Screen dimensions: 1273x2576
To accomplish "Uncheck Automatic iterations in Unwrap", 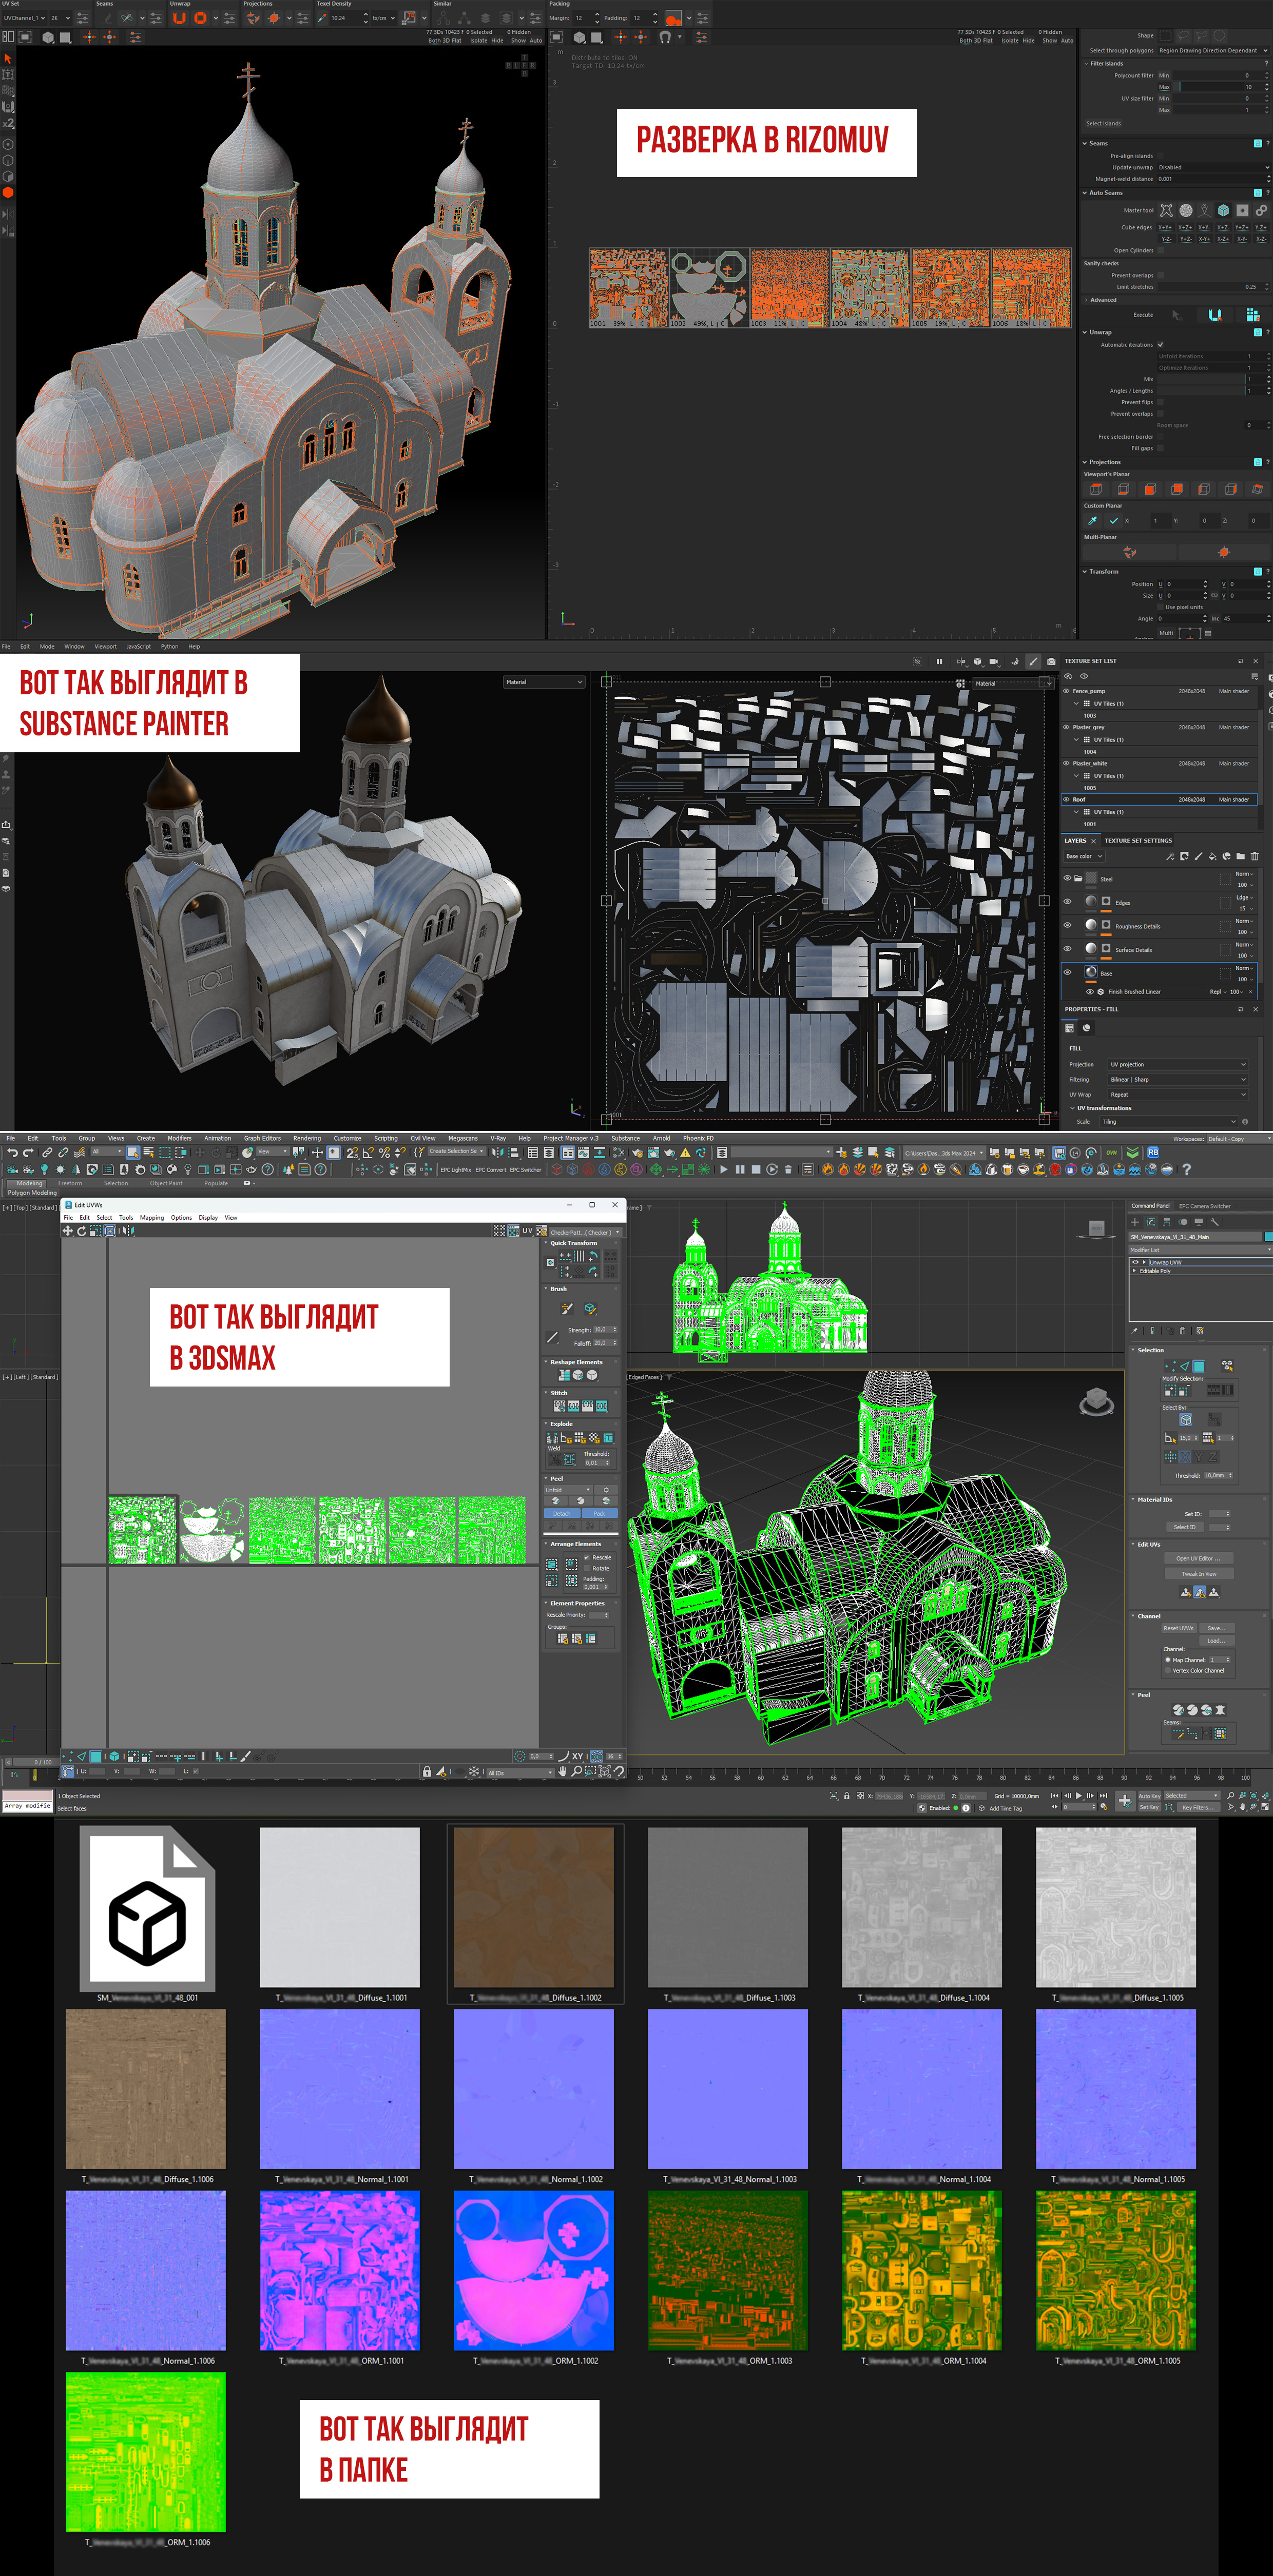I will coord(1160,344).
